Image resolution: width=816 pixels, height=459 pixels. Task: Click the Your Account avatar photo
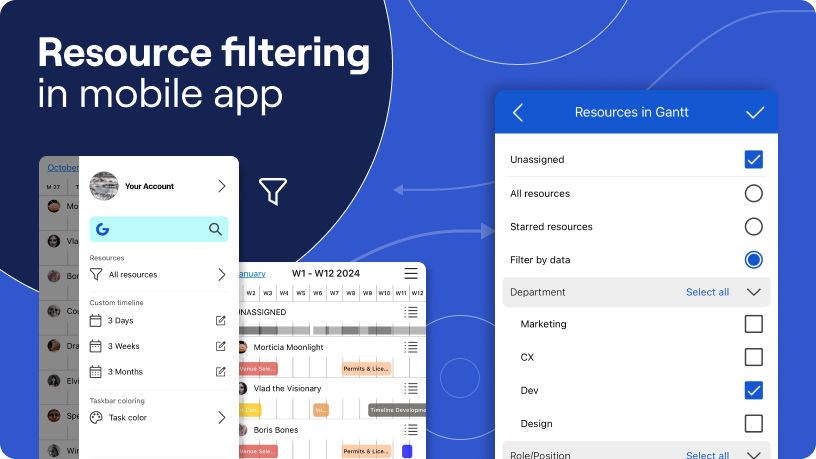[104, 186]
